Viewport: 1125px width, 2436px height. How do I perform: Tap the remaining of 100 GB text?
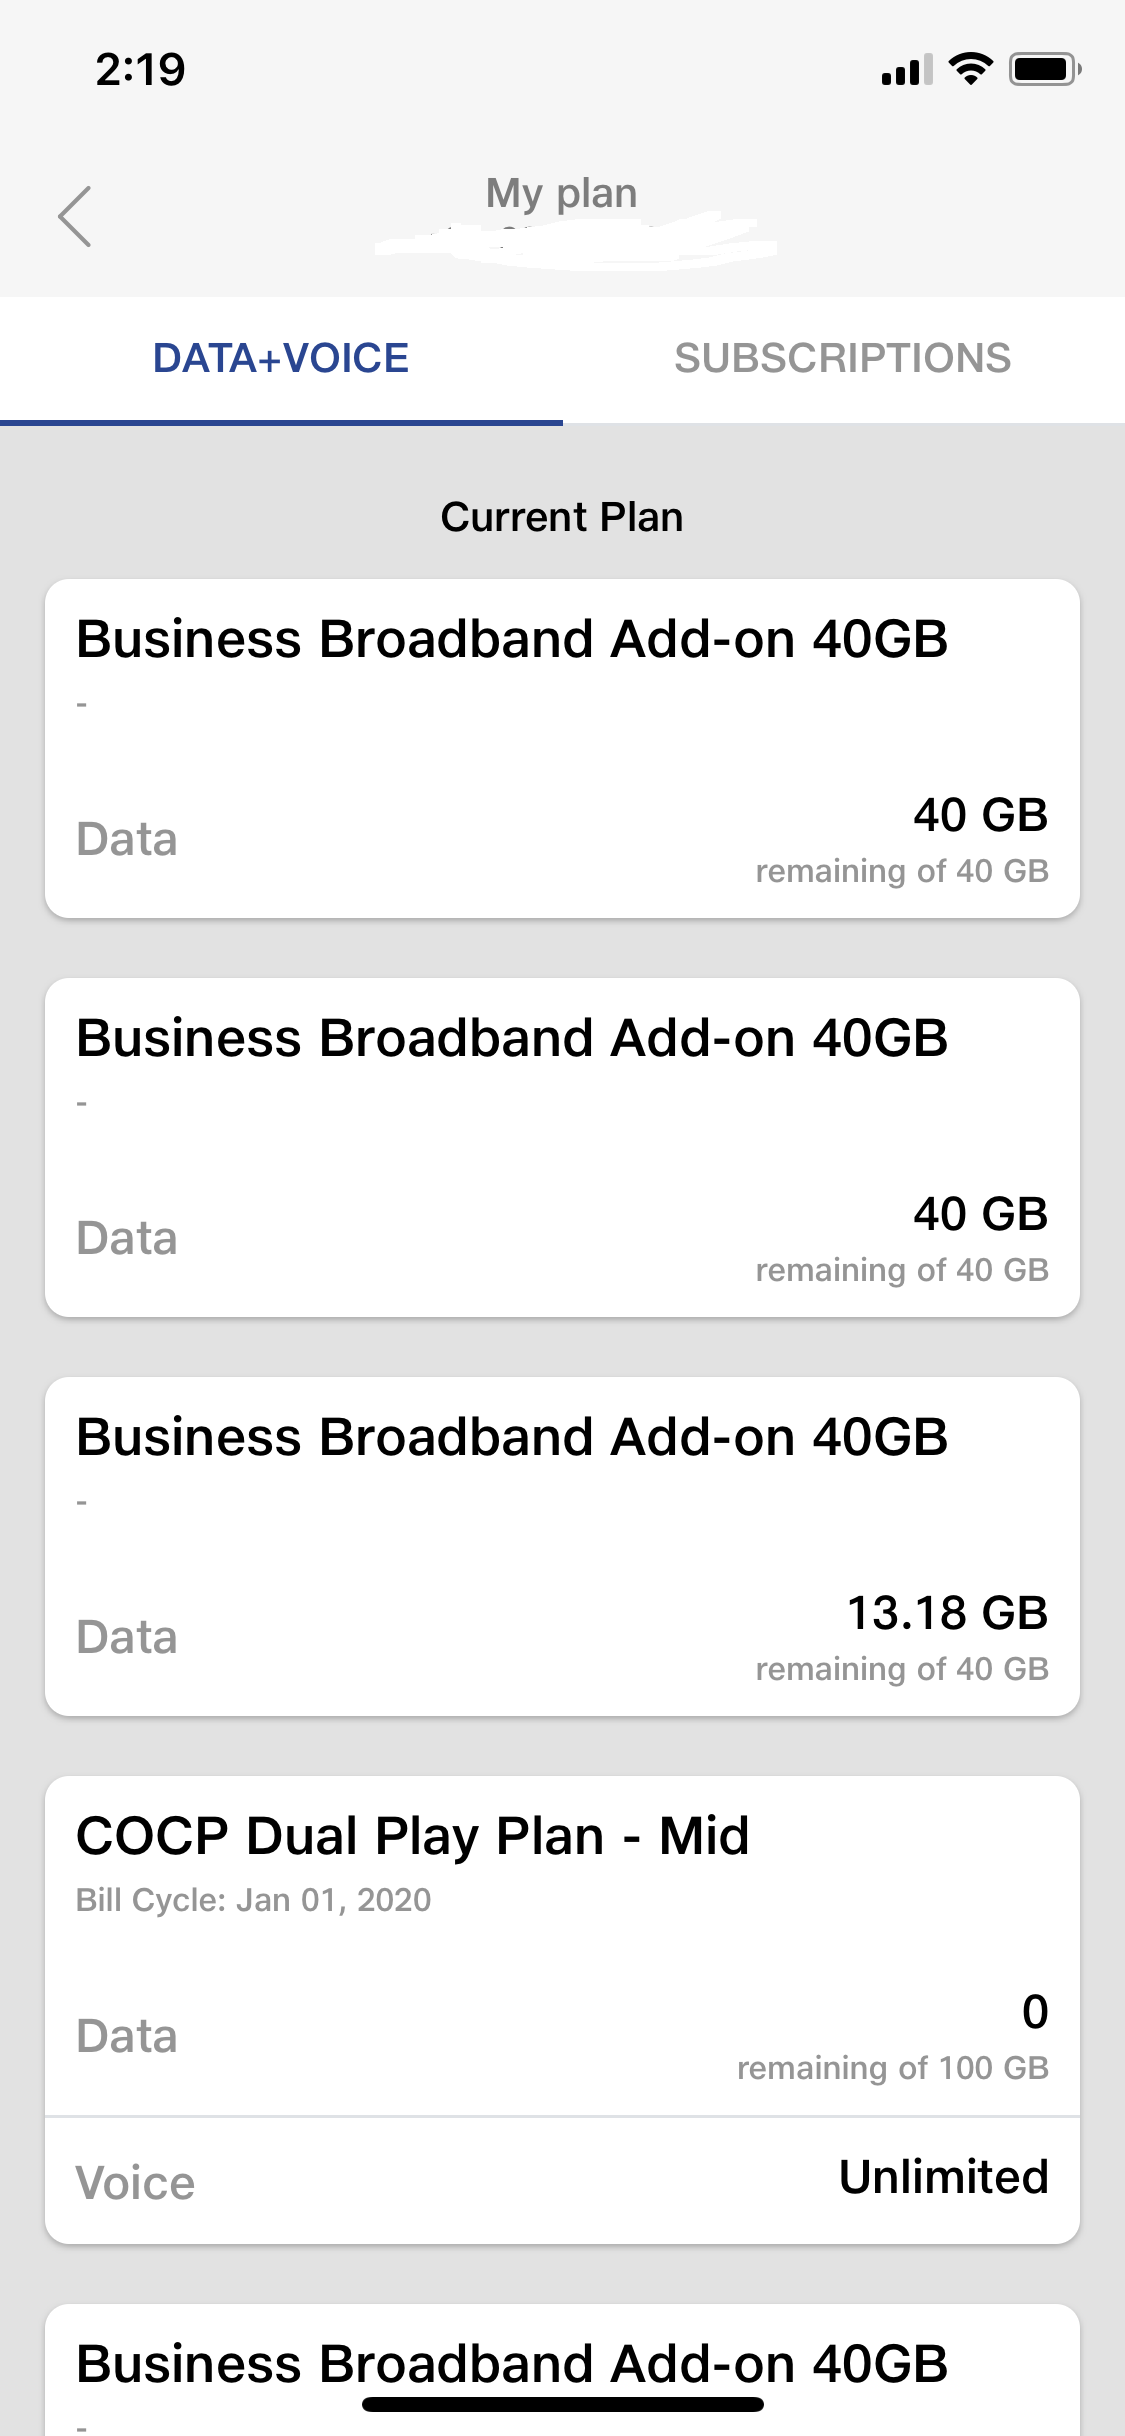click(892, 2068)
